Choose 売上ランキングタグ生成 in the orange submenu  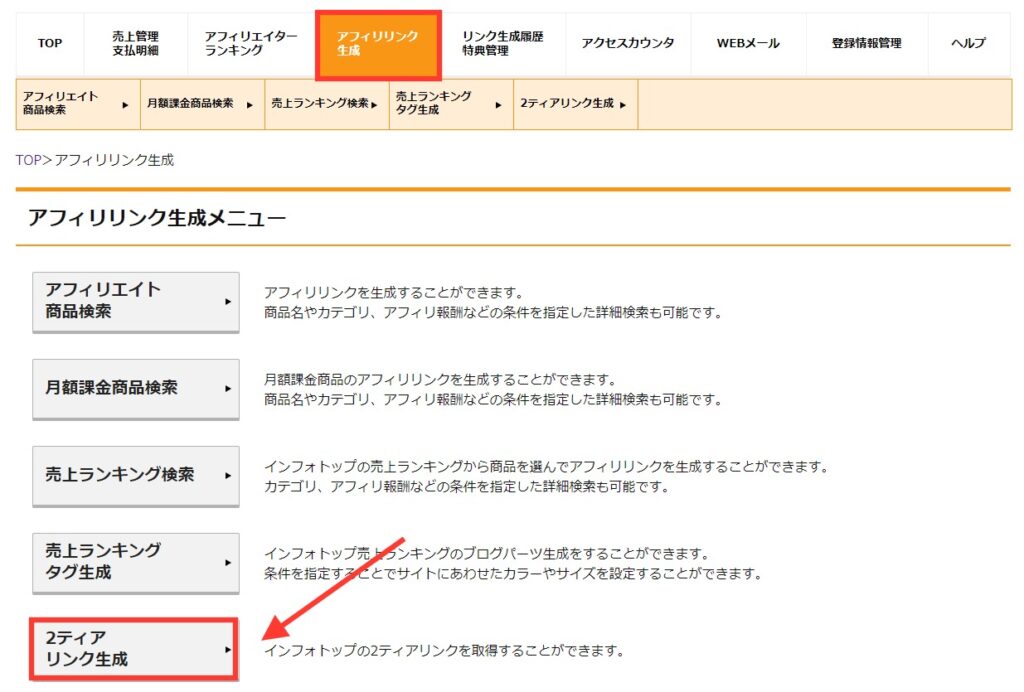tap(450, 104)
